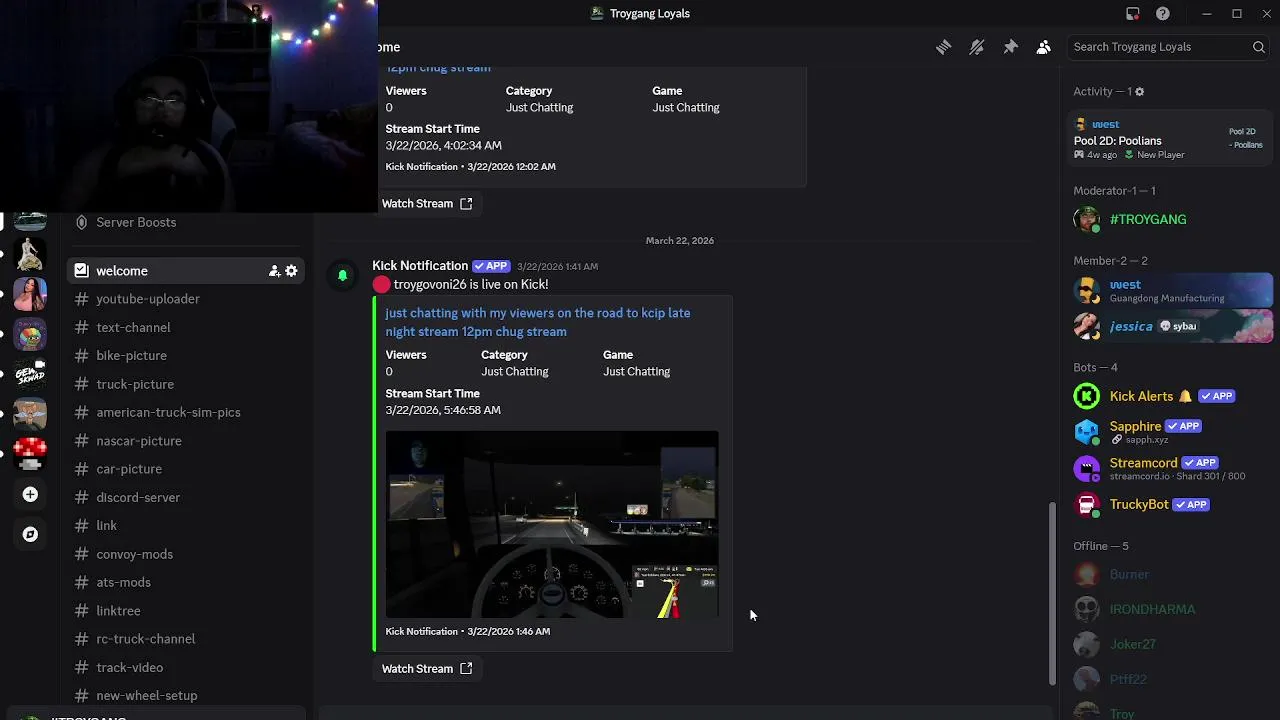The height and width of the screenshot is (720, 1280).
Task: Open the Threads icon in channel header
Action: click(x=943, y=47)
